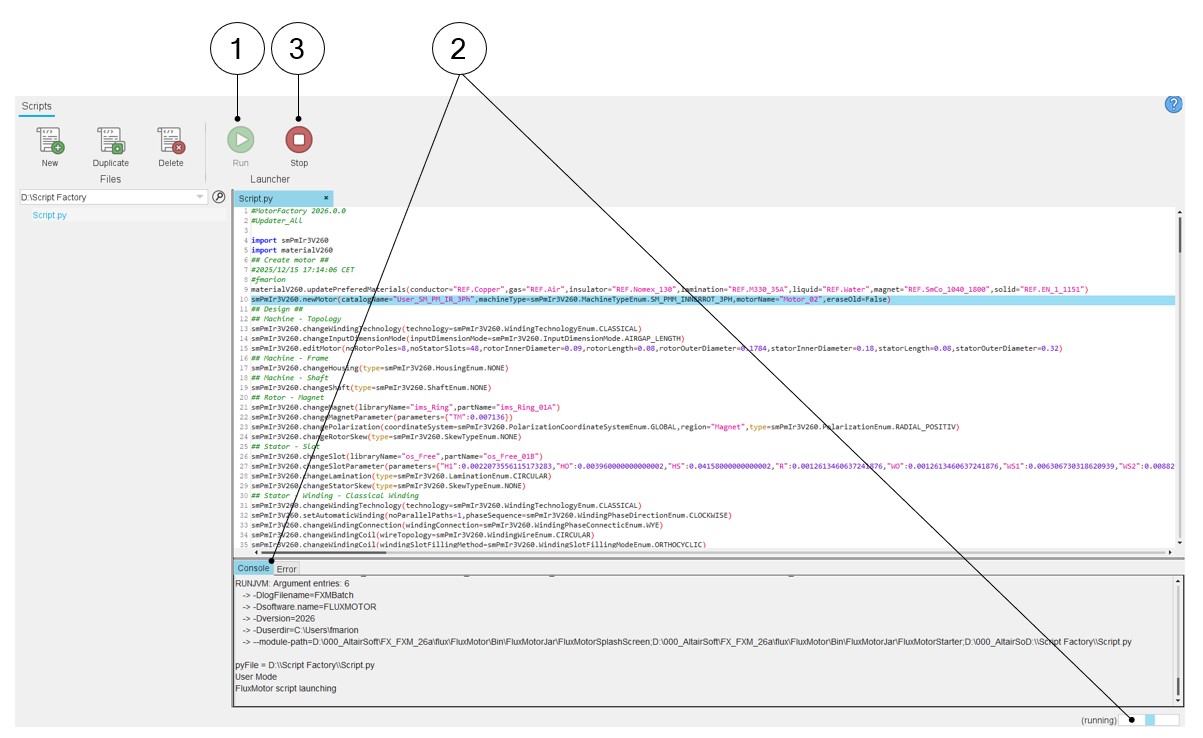Click the setAutomaticWinding code line

click(x=492, y=514)
